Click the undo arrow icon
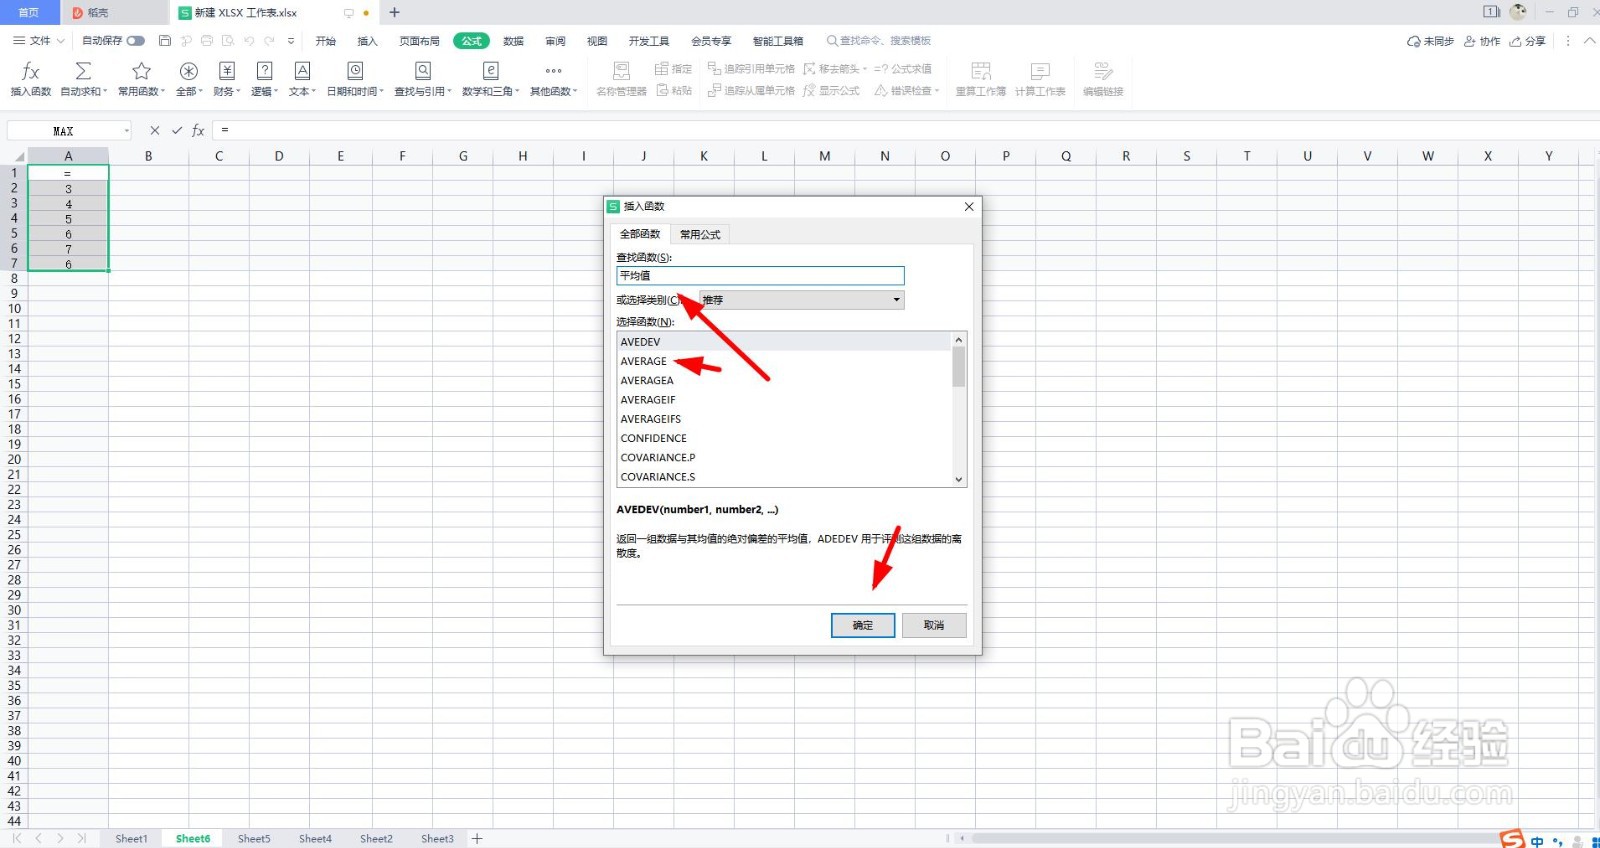The image size is (1600, 848). 249,41
